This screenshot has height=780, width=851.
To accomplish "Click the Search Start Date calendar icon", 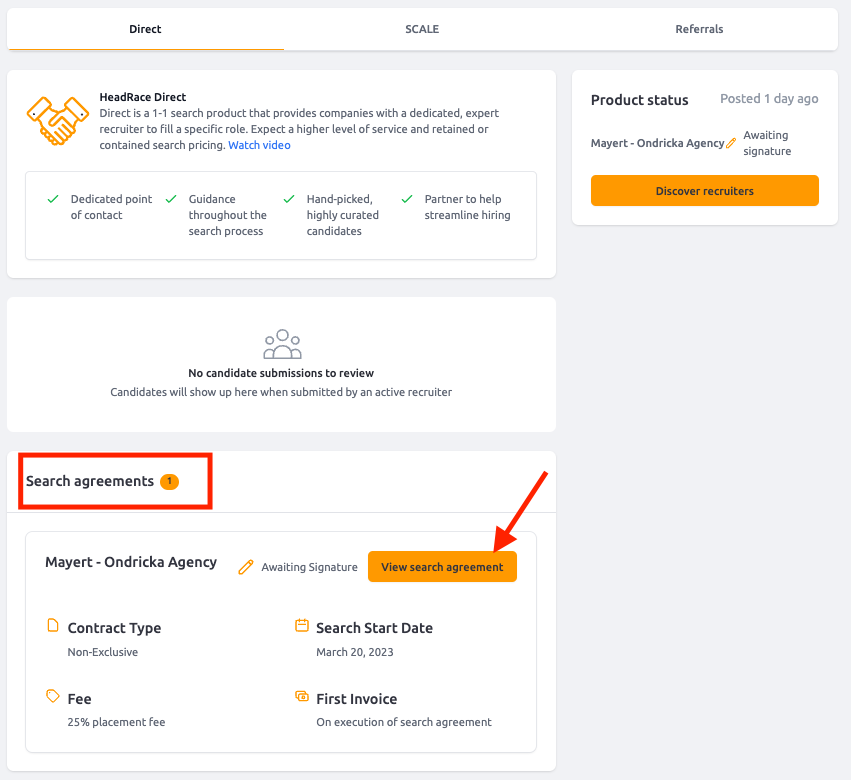I will [x=302, y=625].
